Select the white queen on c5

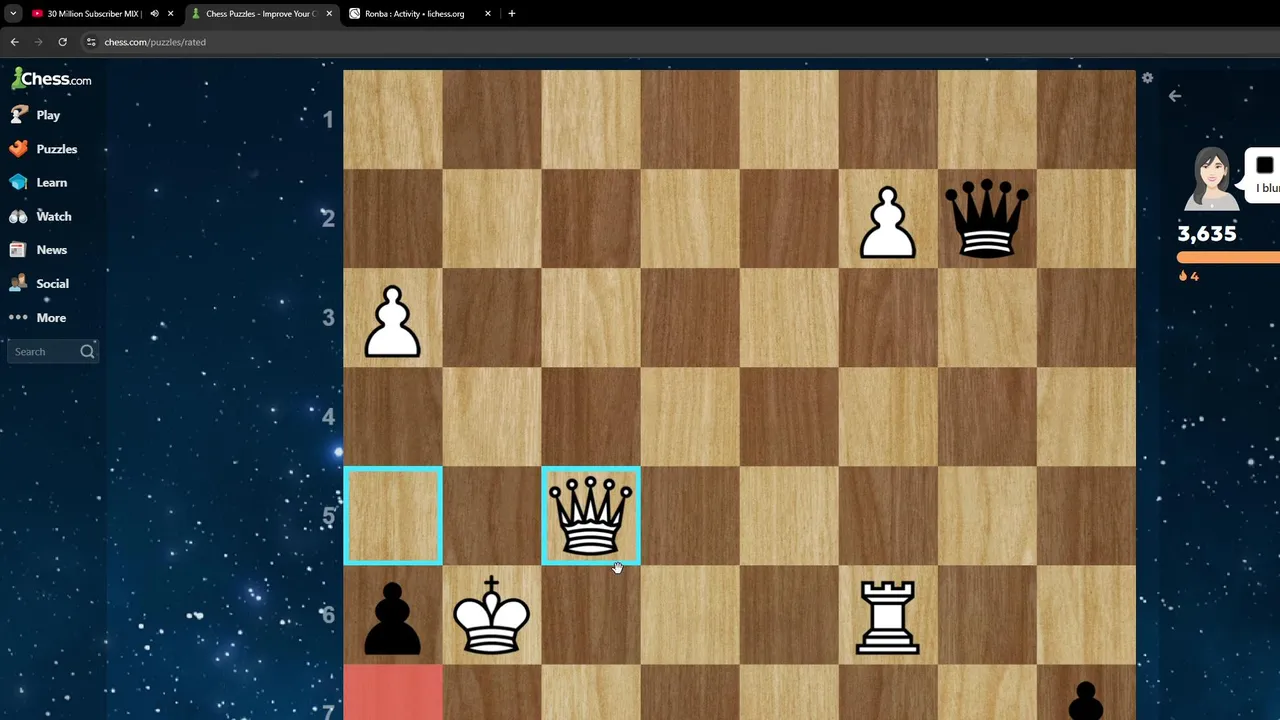click(x=591, y=516)
